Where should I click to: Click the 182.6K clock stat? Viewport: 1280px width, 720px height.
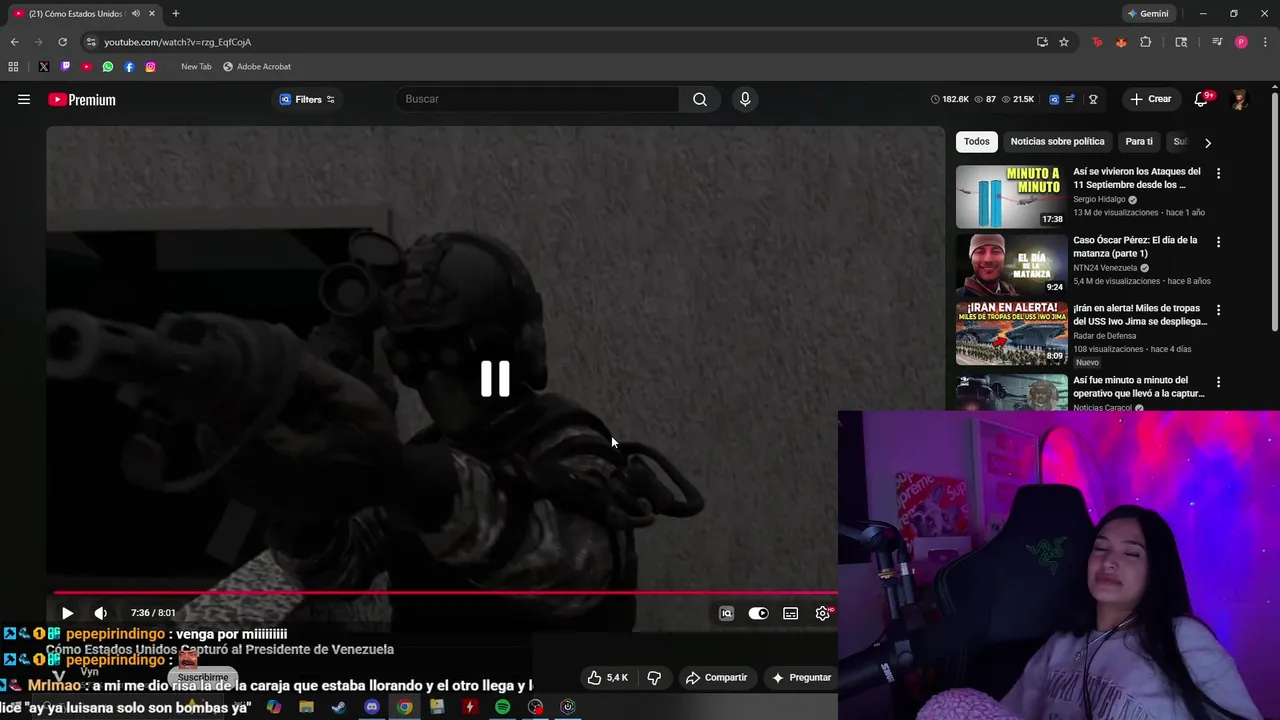(950, 99)
